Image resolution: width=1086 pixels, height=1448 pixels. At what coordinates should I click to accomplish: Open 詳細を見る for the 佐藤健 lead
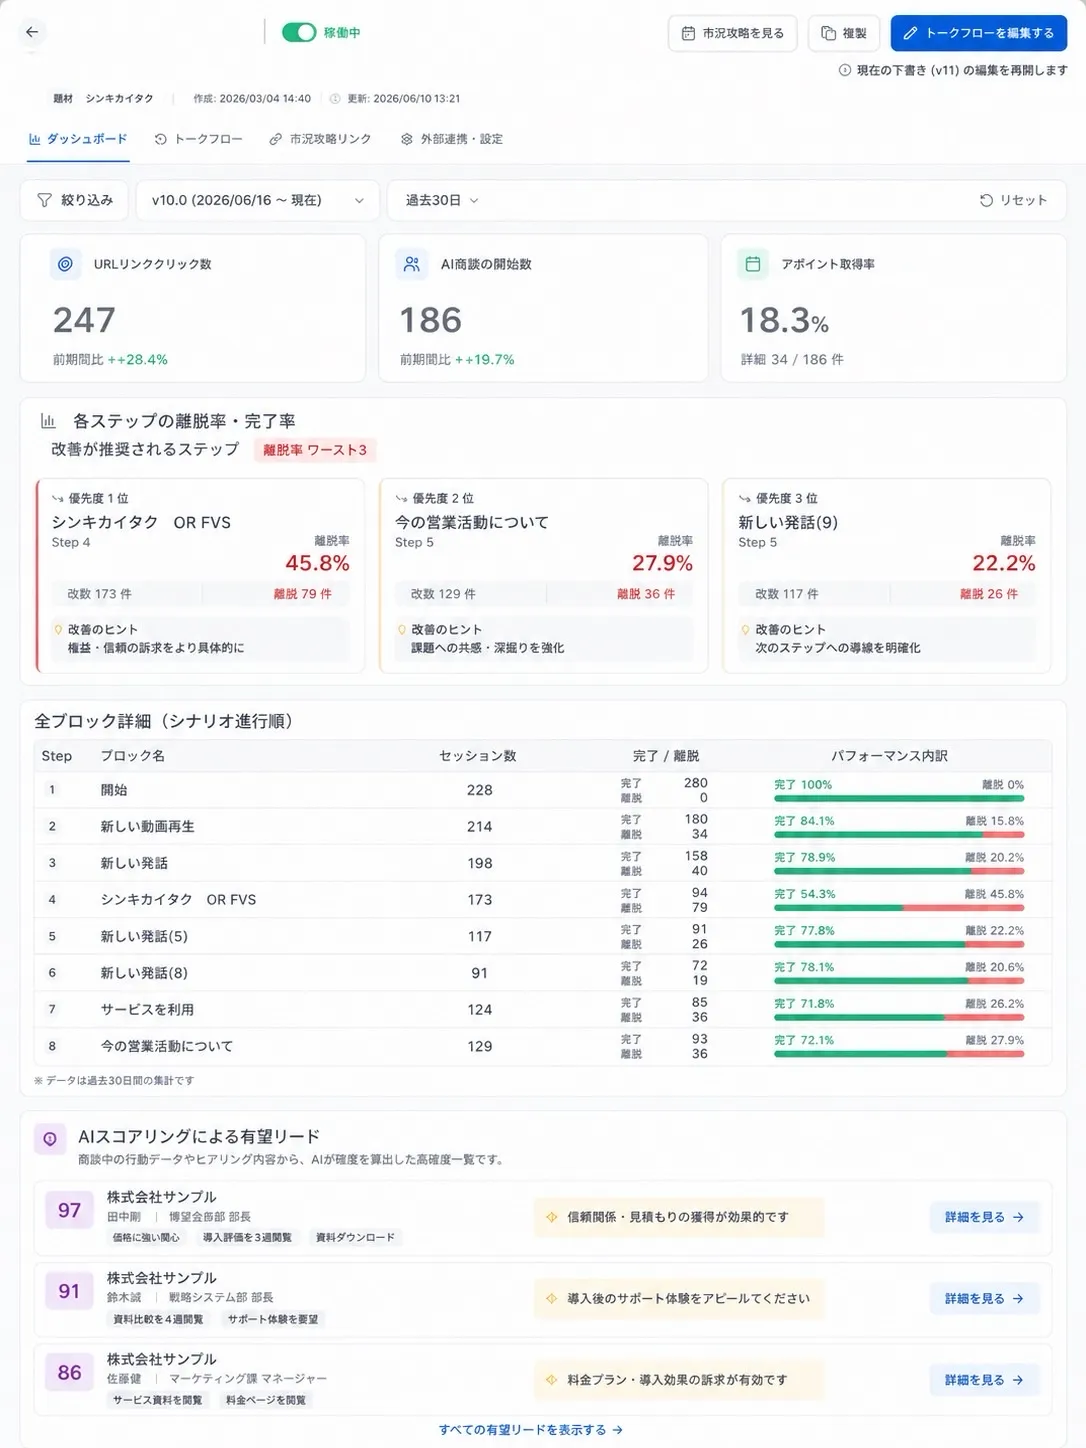(984, 1380)
